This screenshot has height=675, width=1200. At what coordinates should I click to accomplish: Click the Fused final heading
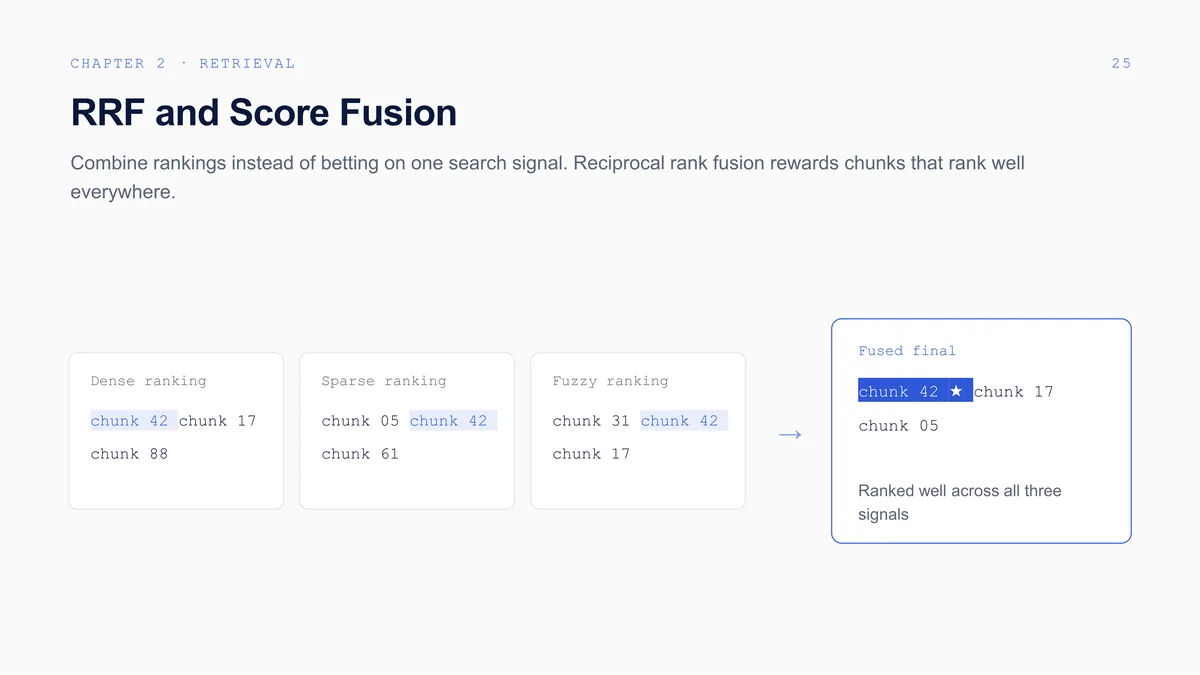907,351
